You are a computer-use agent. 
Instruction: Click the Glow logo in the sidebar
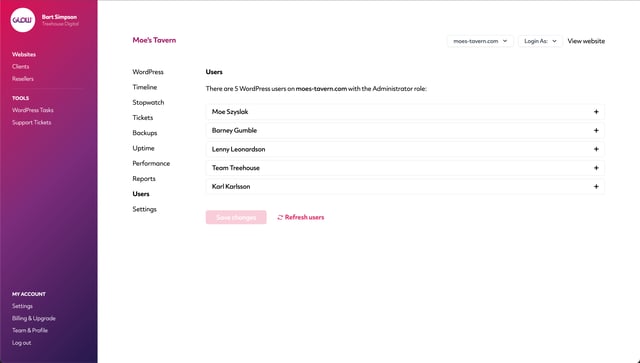tap(23, 20)
